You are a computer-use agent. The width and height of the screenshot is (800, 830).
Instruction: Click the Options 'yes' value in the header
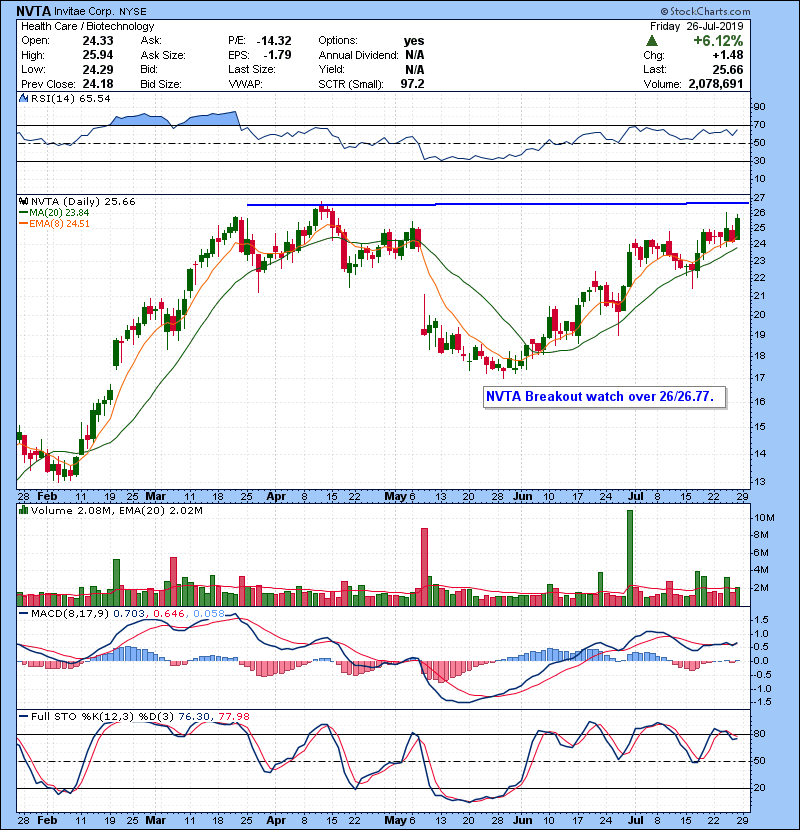coord(414,41)
